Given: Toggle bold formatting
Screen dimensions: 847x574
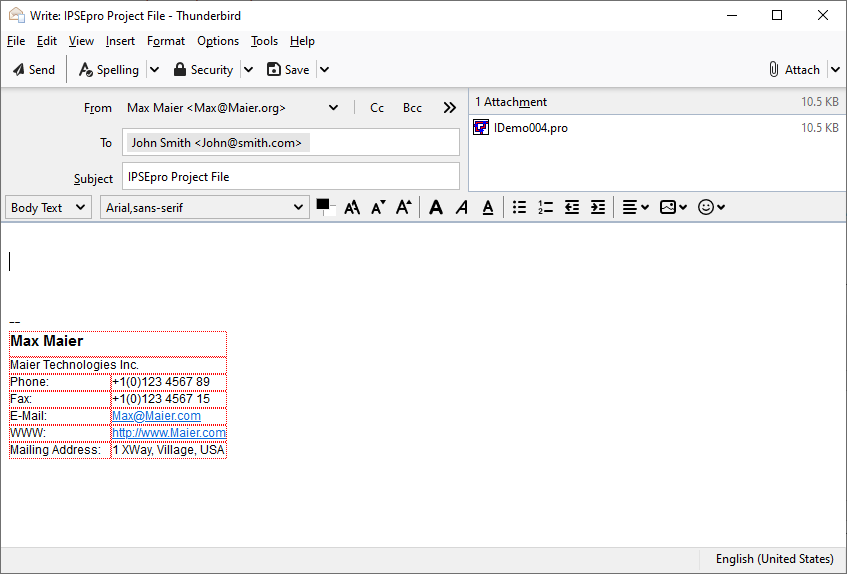Looking at the screenshot, I should pyautogui.click(x=436, y=207).
